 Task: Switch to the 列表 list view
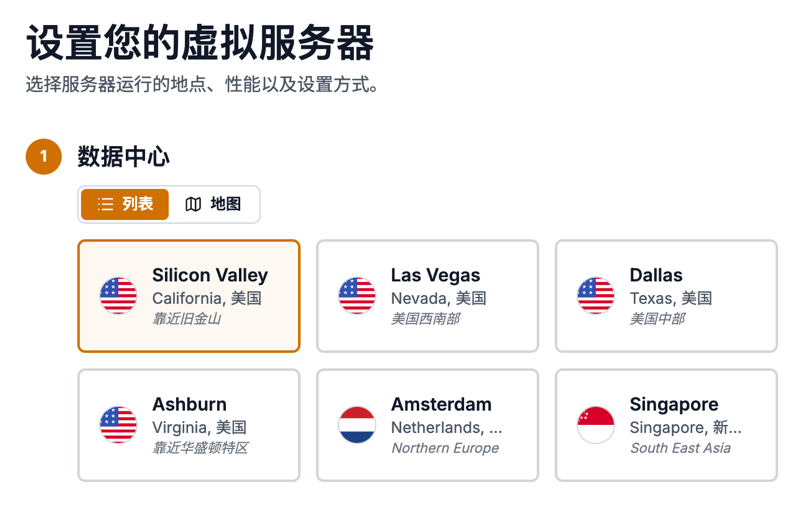125,204
